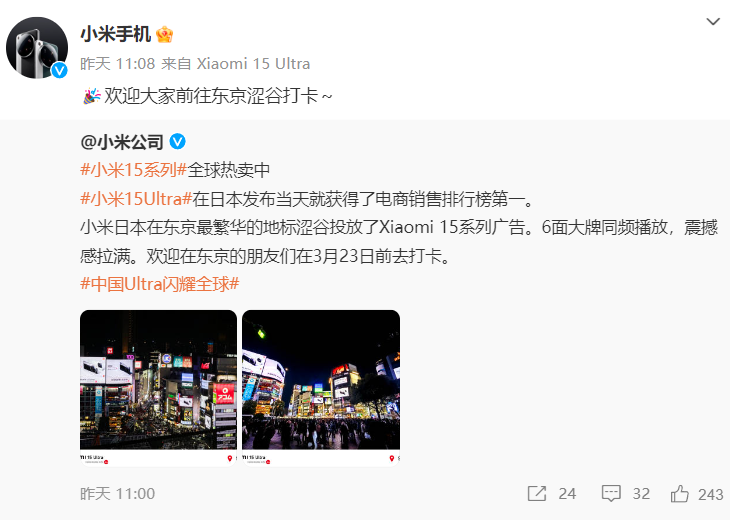Screen dimensions: 730x520
Task: Click the 昨天 11:08 post timestamp
Action: pyautogui.click(x=117, y=64)
